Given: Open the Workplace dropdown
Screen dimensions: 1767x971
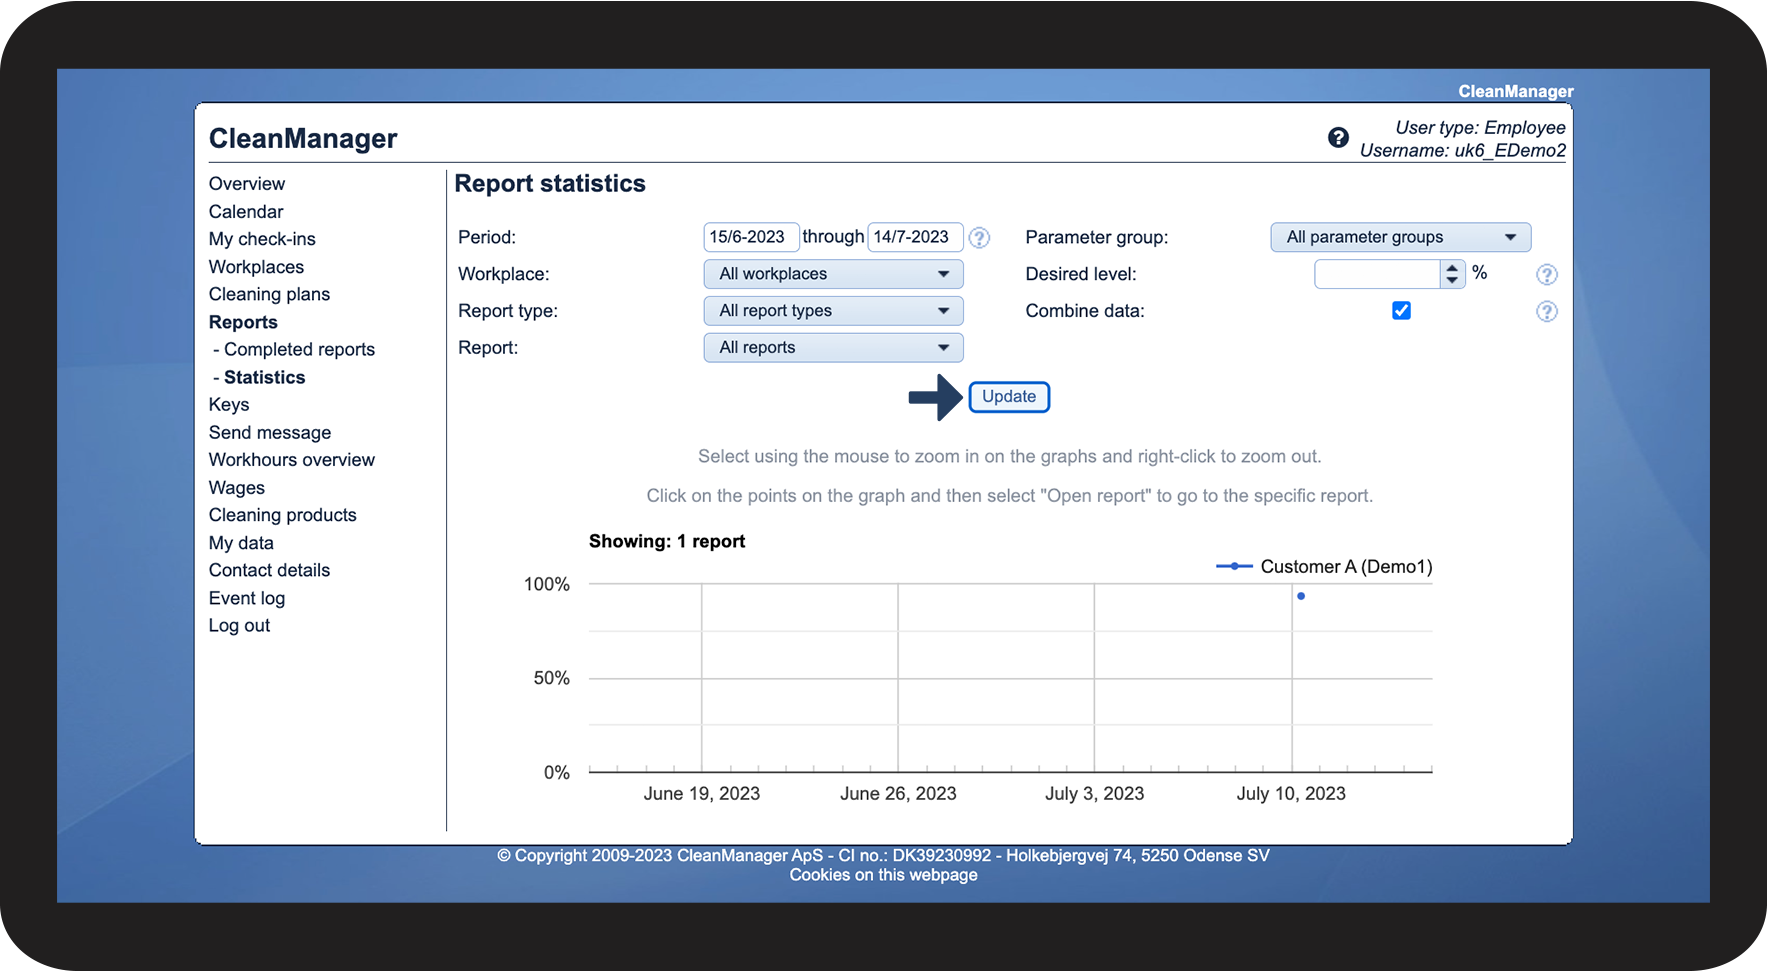Looking at the screenshot, I should point(833,274).
